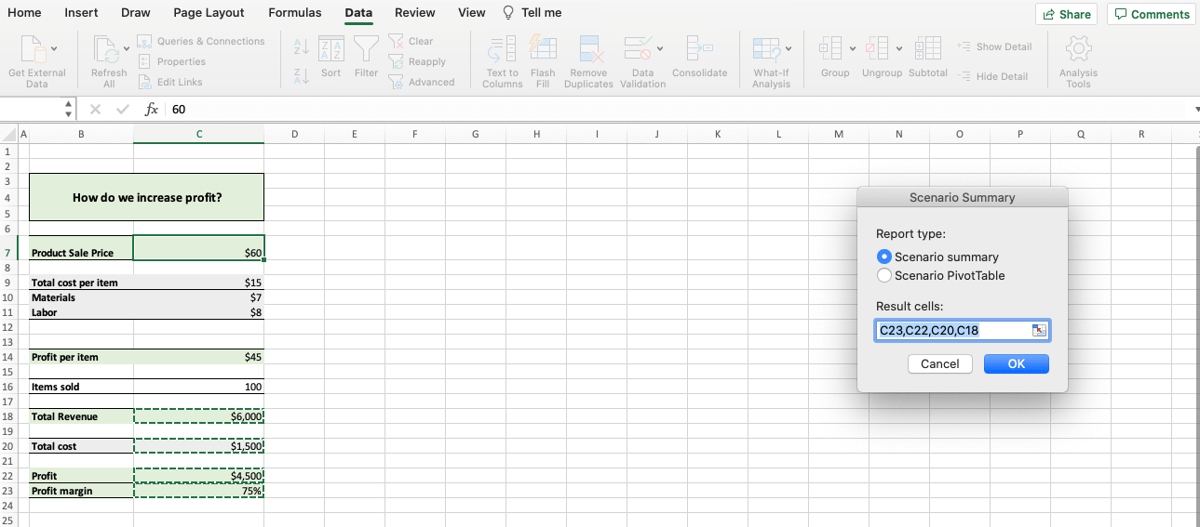
Task: Expand the Get External Data dropdown
Action: click(x=53, y=48)
